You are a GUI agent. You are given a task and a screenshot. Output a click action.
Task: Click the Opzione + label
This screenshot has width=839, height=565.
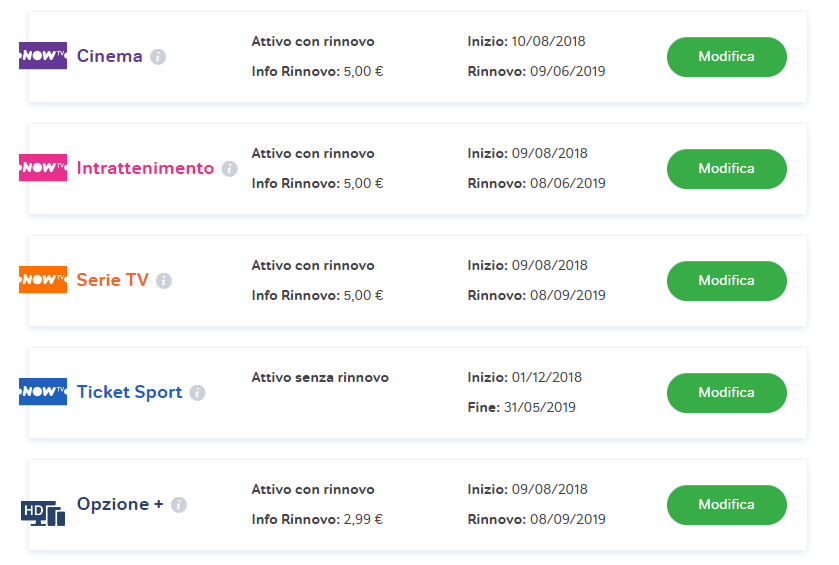pyautogui.click(x=120, y=504)
